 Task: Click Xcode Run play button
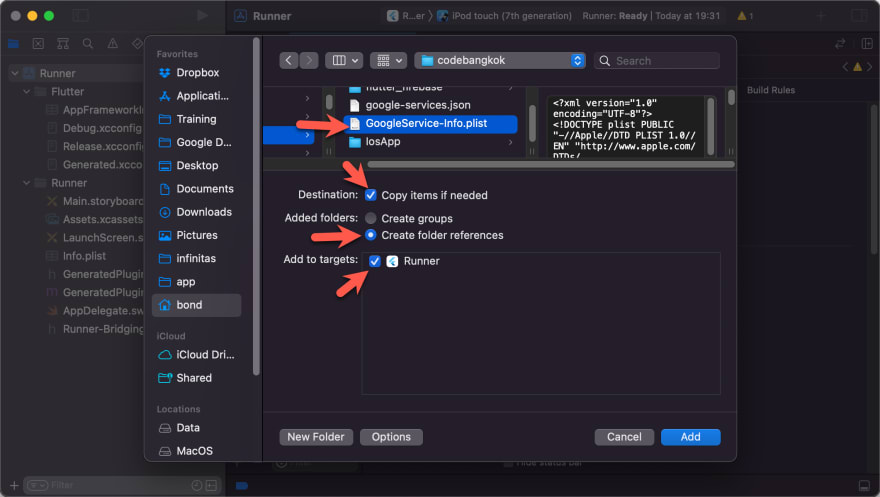203,16
